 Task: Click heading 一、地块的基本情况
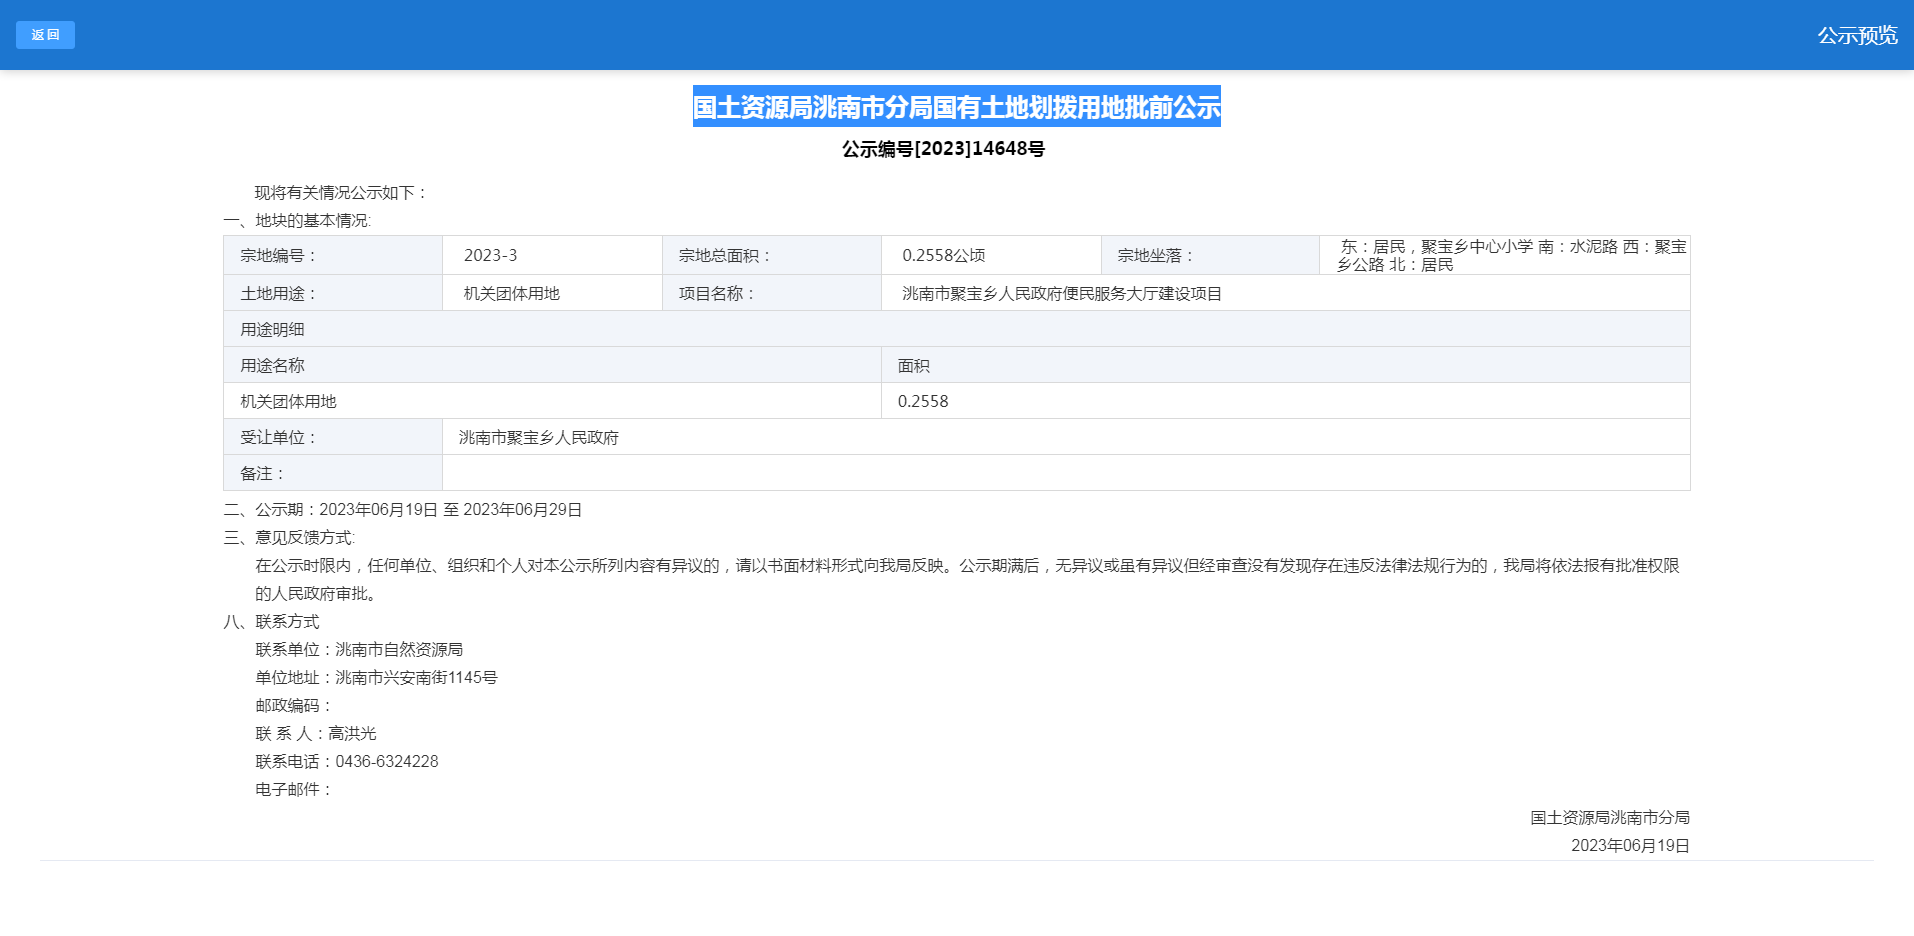(x=297, y=221)
